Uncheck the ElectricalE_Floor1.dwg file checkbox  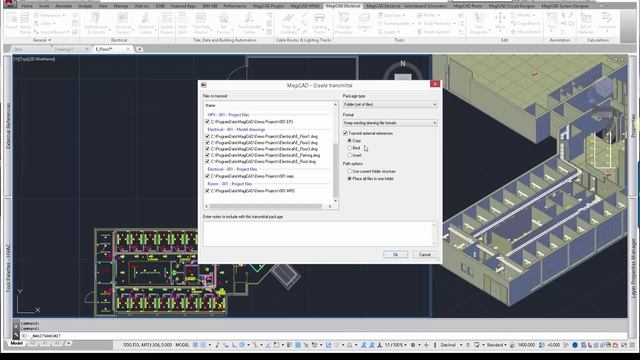[207, 136]
